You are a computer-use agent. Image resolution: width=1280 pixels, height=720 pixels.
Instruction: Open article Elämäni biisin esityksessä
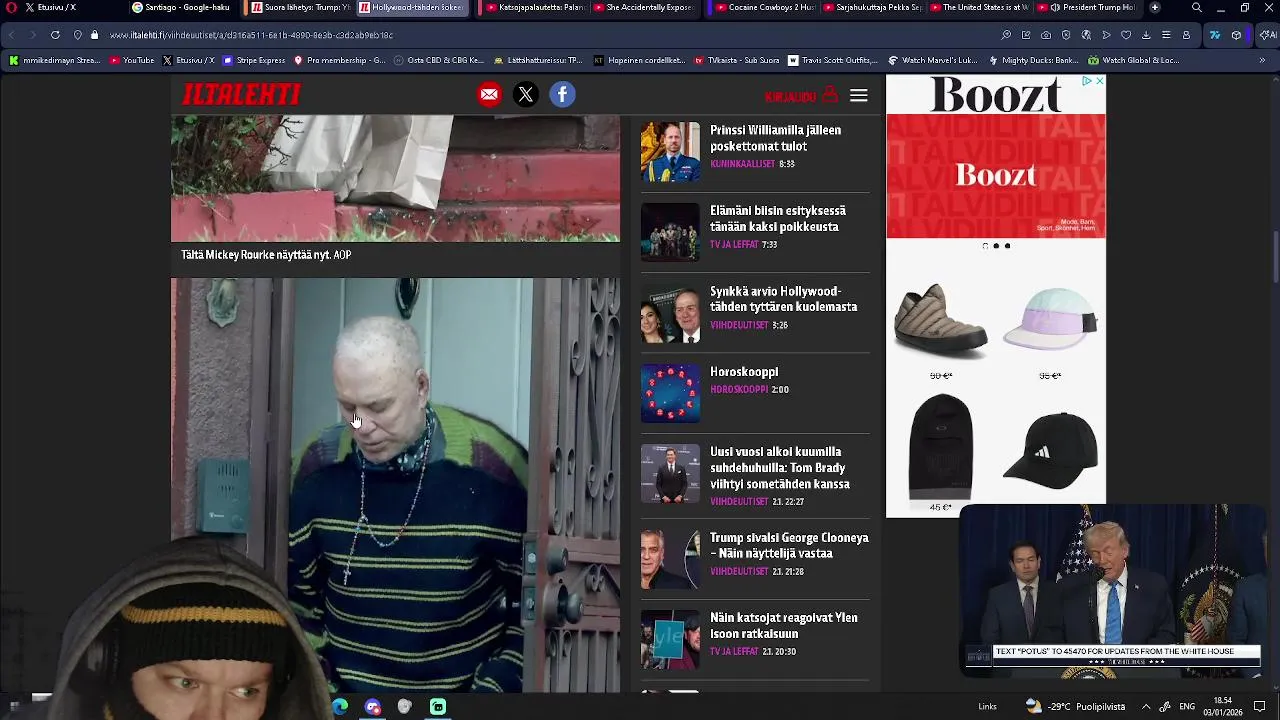pos(778,219)
